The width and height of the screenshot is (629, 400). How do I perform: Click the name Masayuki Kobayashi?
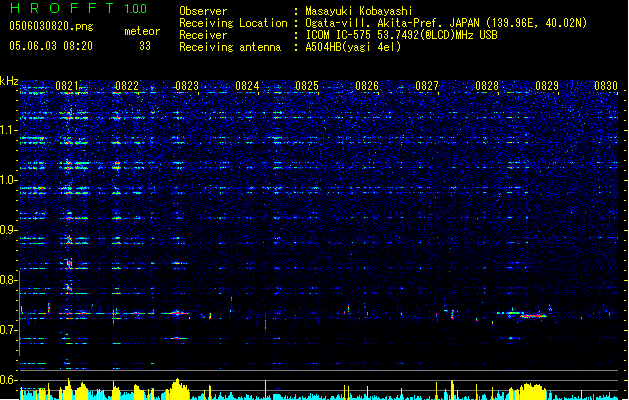pyautogui.click(x=359, y=11)
